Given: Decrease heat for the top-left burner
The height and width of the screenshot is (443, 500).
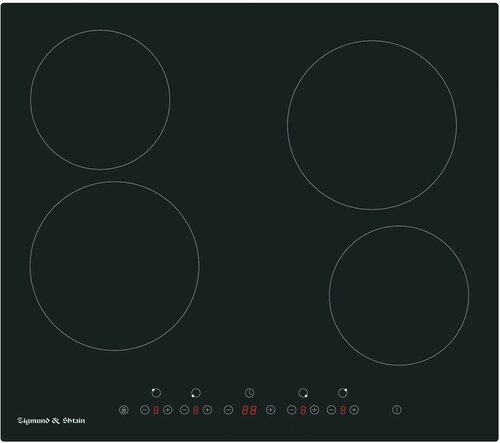Looking at the screenshot, I should point(144,410).
